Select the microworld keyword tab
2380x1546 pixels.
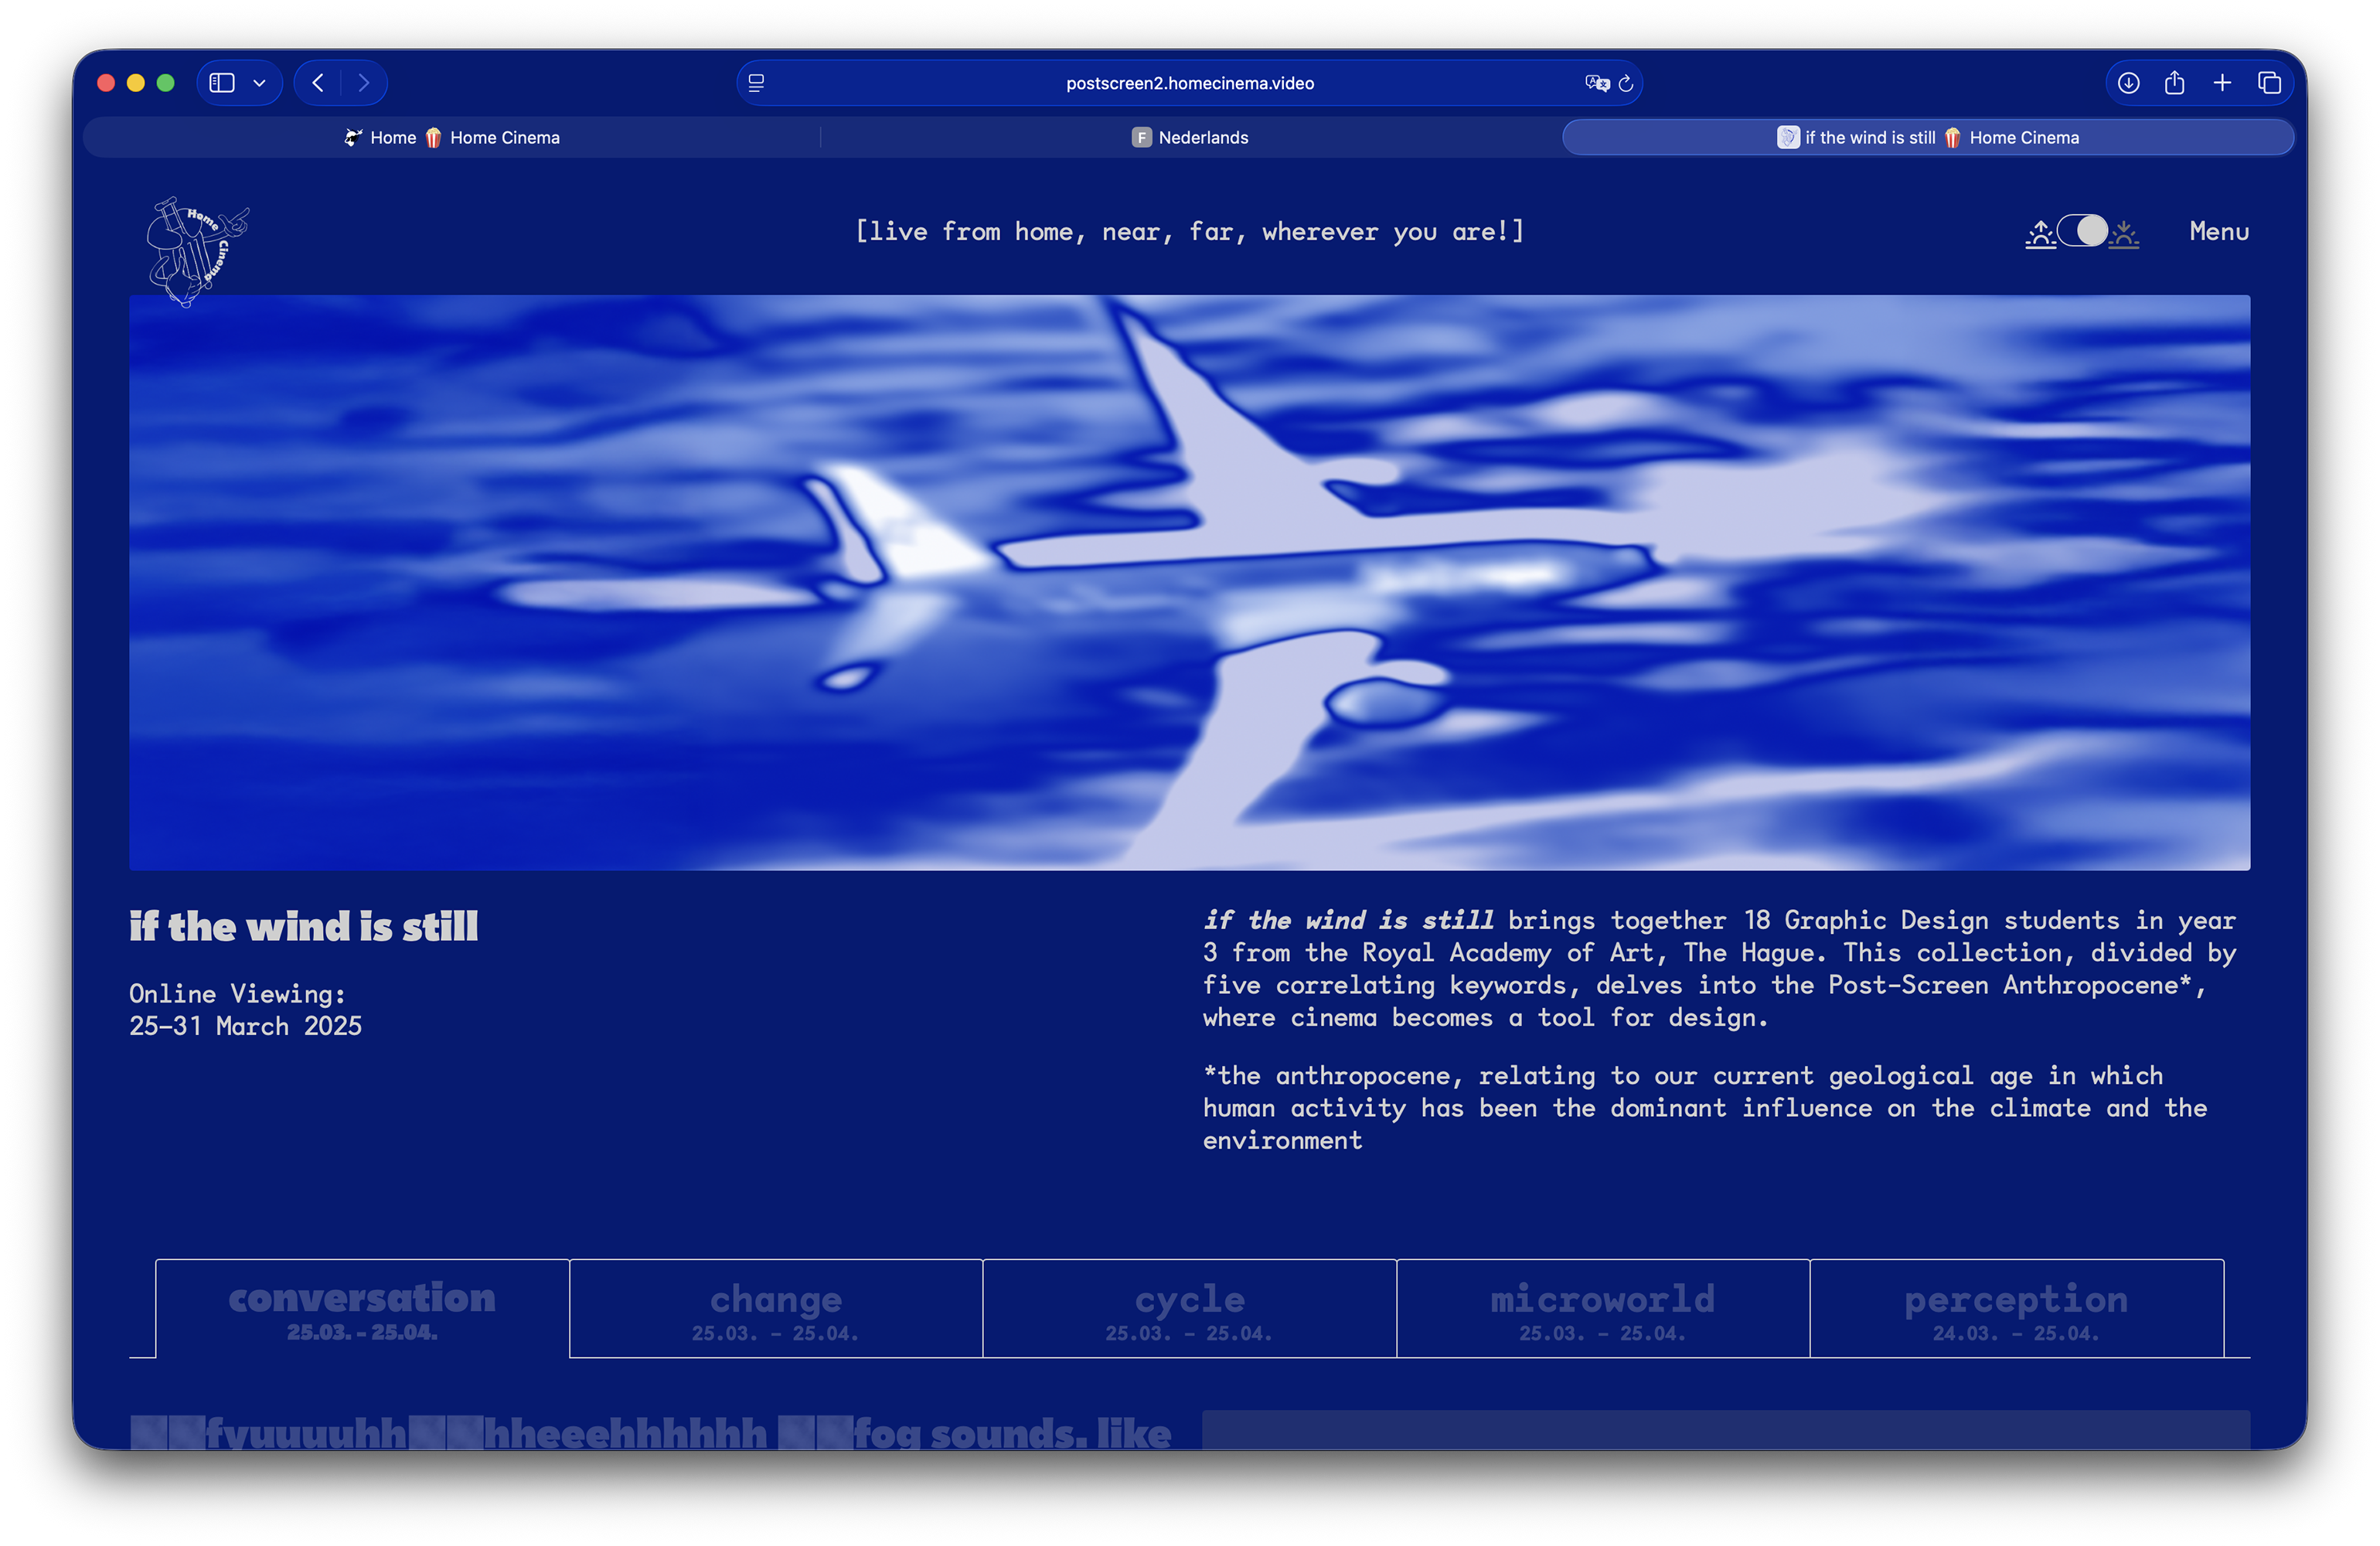(1602, 1308)
